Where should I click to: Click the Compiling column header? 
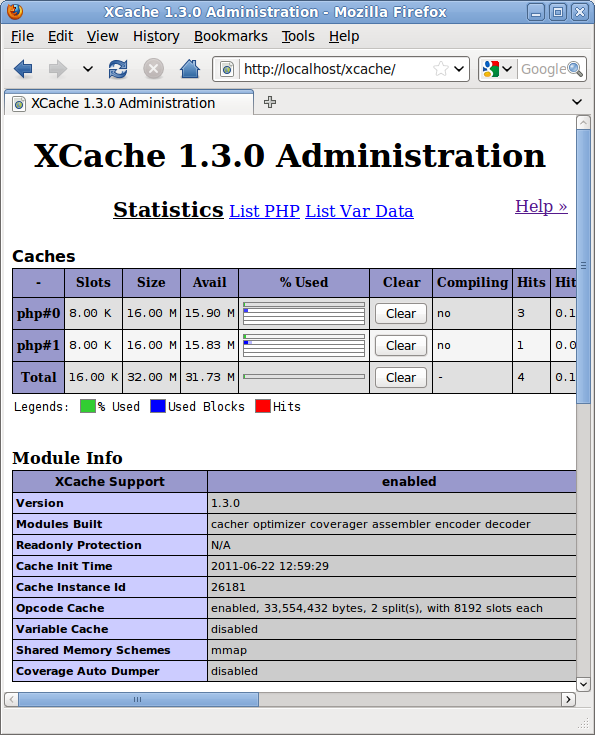(472, 283)
